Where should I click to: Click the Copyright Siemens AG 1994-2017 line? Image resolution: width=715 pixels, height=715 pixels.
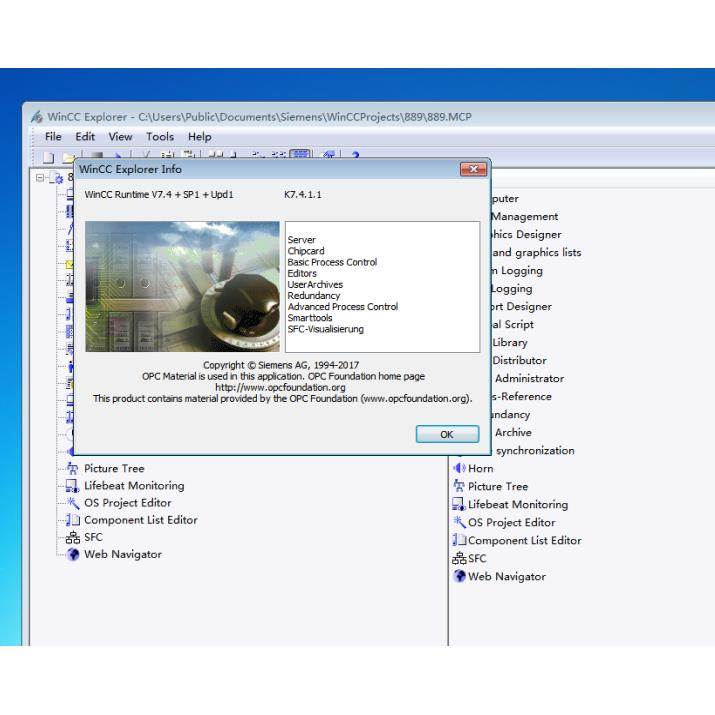[x=281, y=365]
